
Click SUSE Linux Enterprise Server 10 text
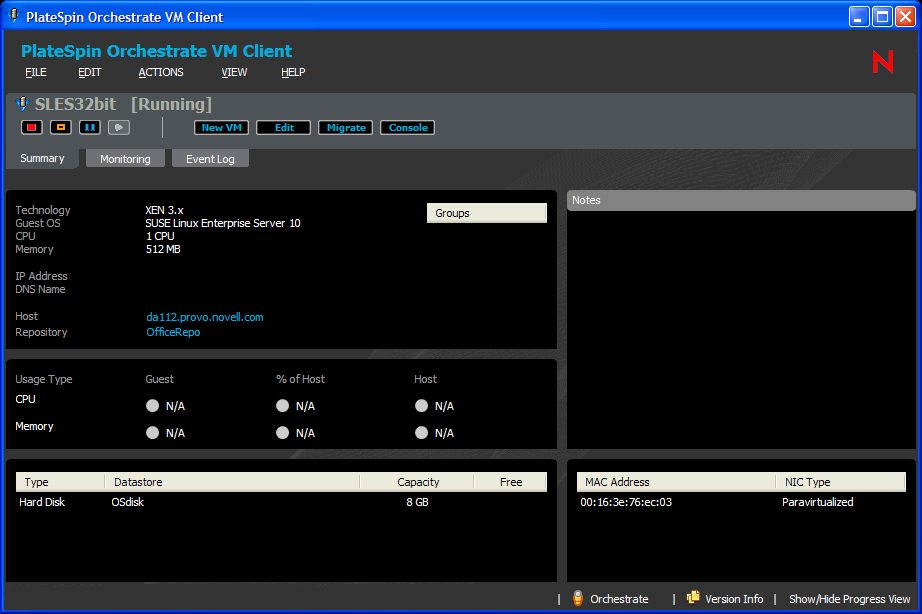[x=223, y=223]
